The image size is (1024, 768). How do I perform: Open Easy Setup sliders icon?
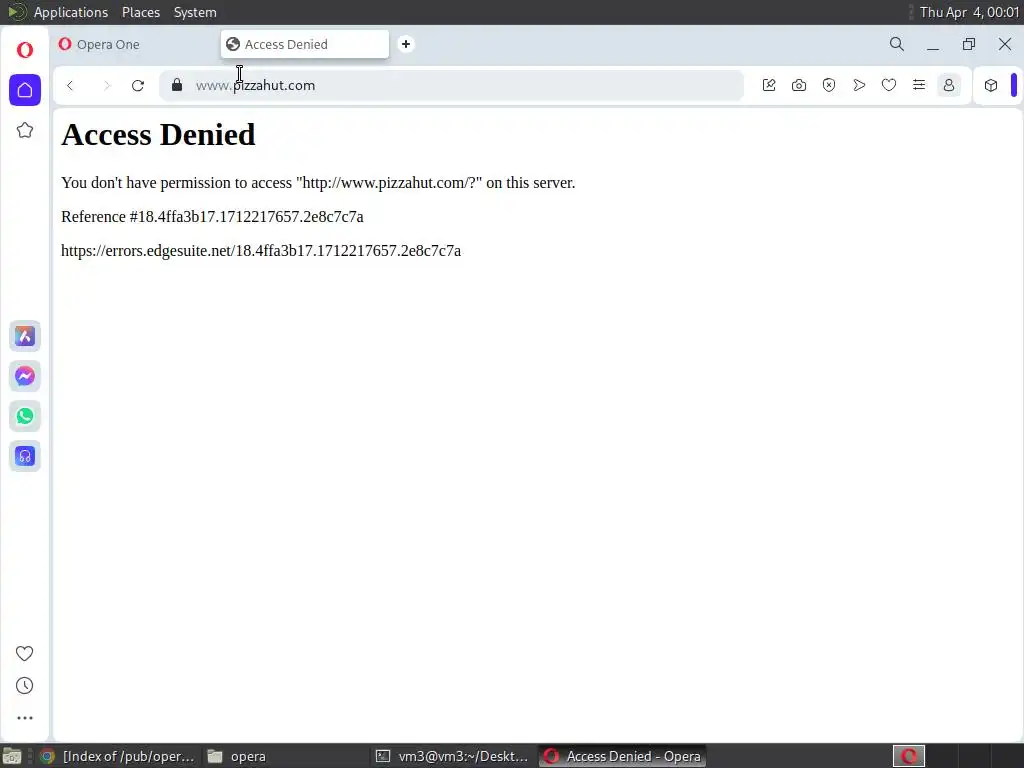[919, 85]
